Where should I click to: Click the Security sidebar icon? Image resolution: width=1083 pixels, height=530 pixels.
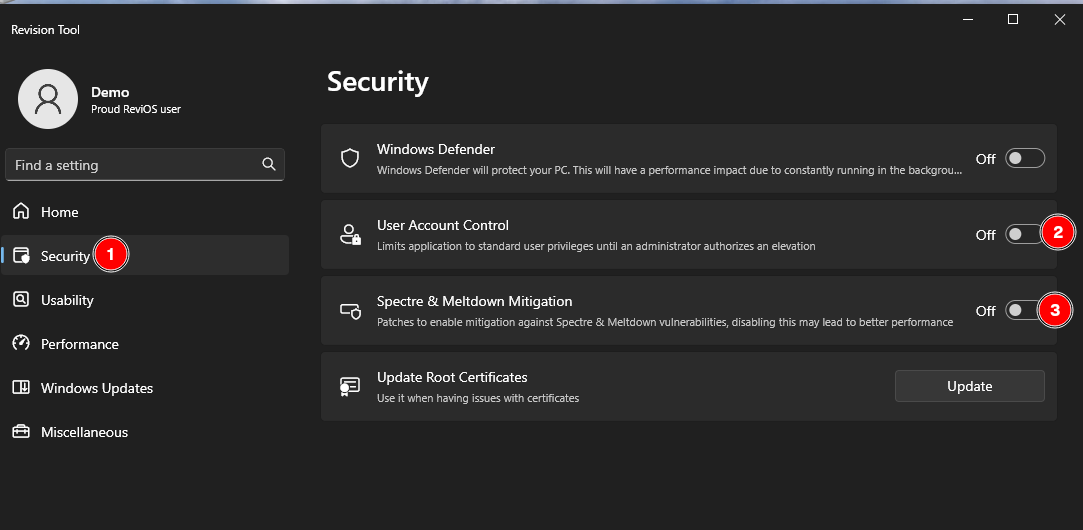click(21, 256)
